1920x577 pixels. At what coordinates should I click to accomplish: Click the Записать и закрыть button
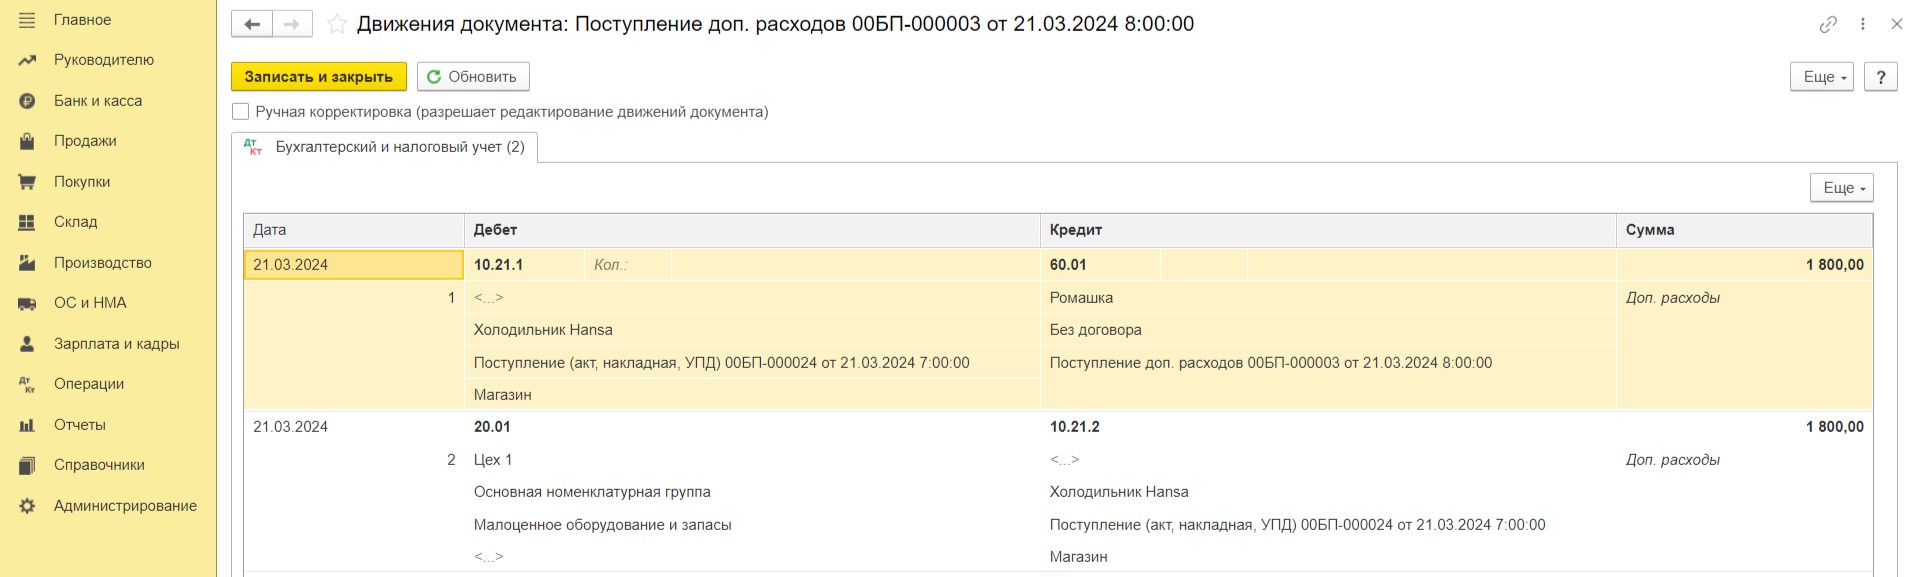pyautogui.click(x=319, y=77)
